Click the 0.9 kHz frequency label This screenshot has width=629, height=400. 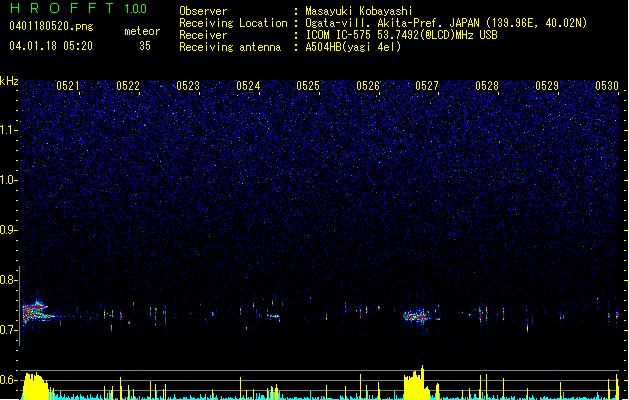(x=9, y=230)
